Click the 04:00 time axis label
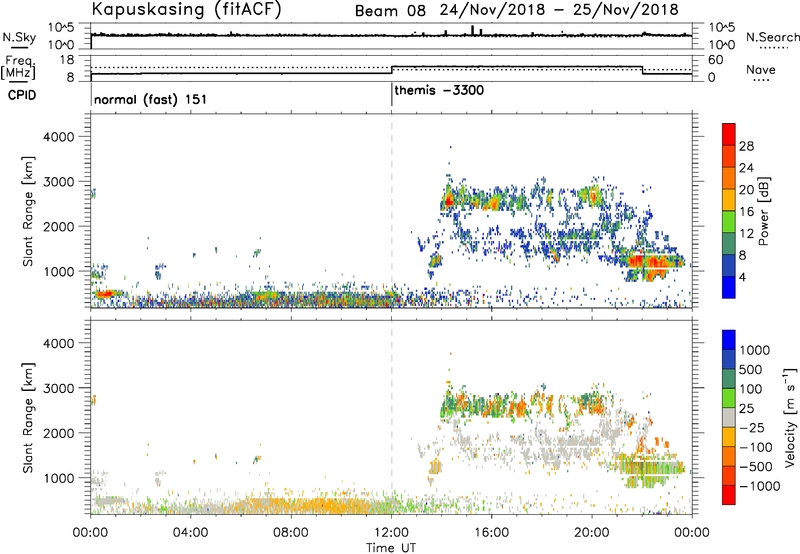The width and height of the screenshot is (800, 554). click(191, 533)
